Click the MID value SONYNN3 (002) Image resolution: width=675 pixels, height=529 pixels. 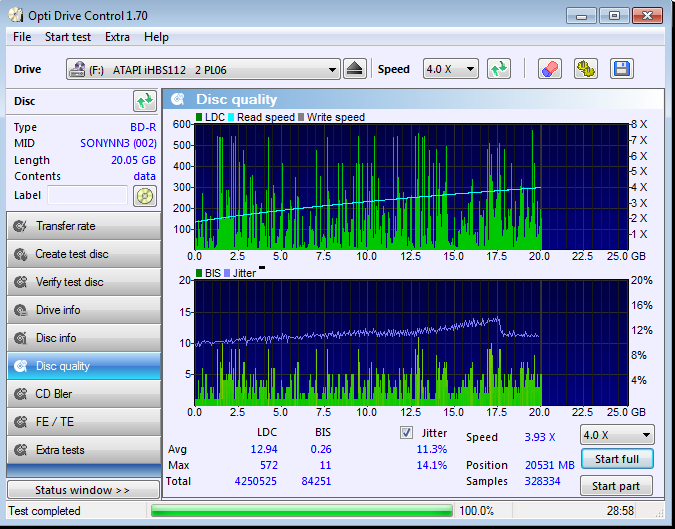tap(118, 143)
